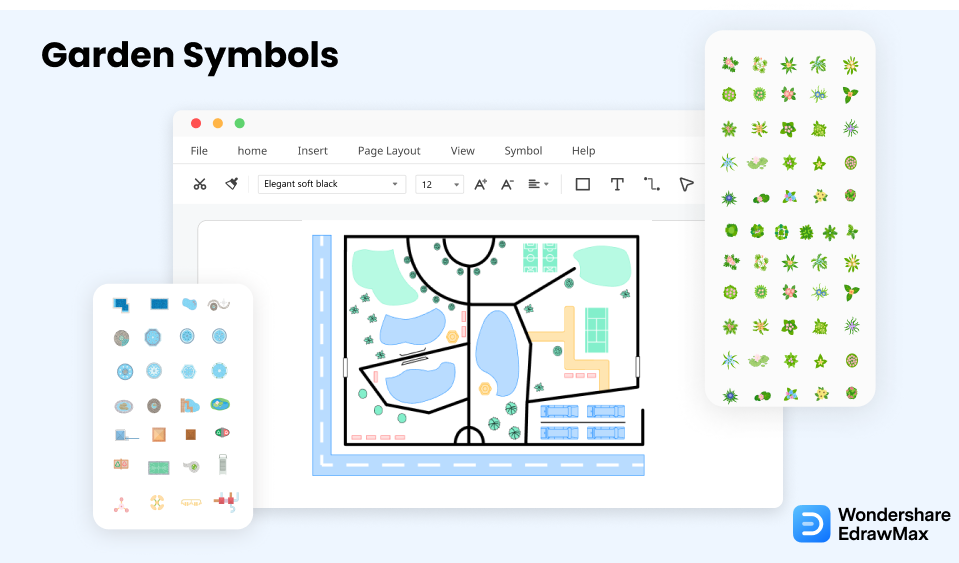This screenshot has height=563, width=959.
Task: Expand the text alignment dropdown
Action: pyautogui.click(x=538, y=184)
